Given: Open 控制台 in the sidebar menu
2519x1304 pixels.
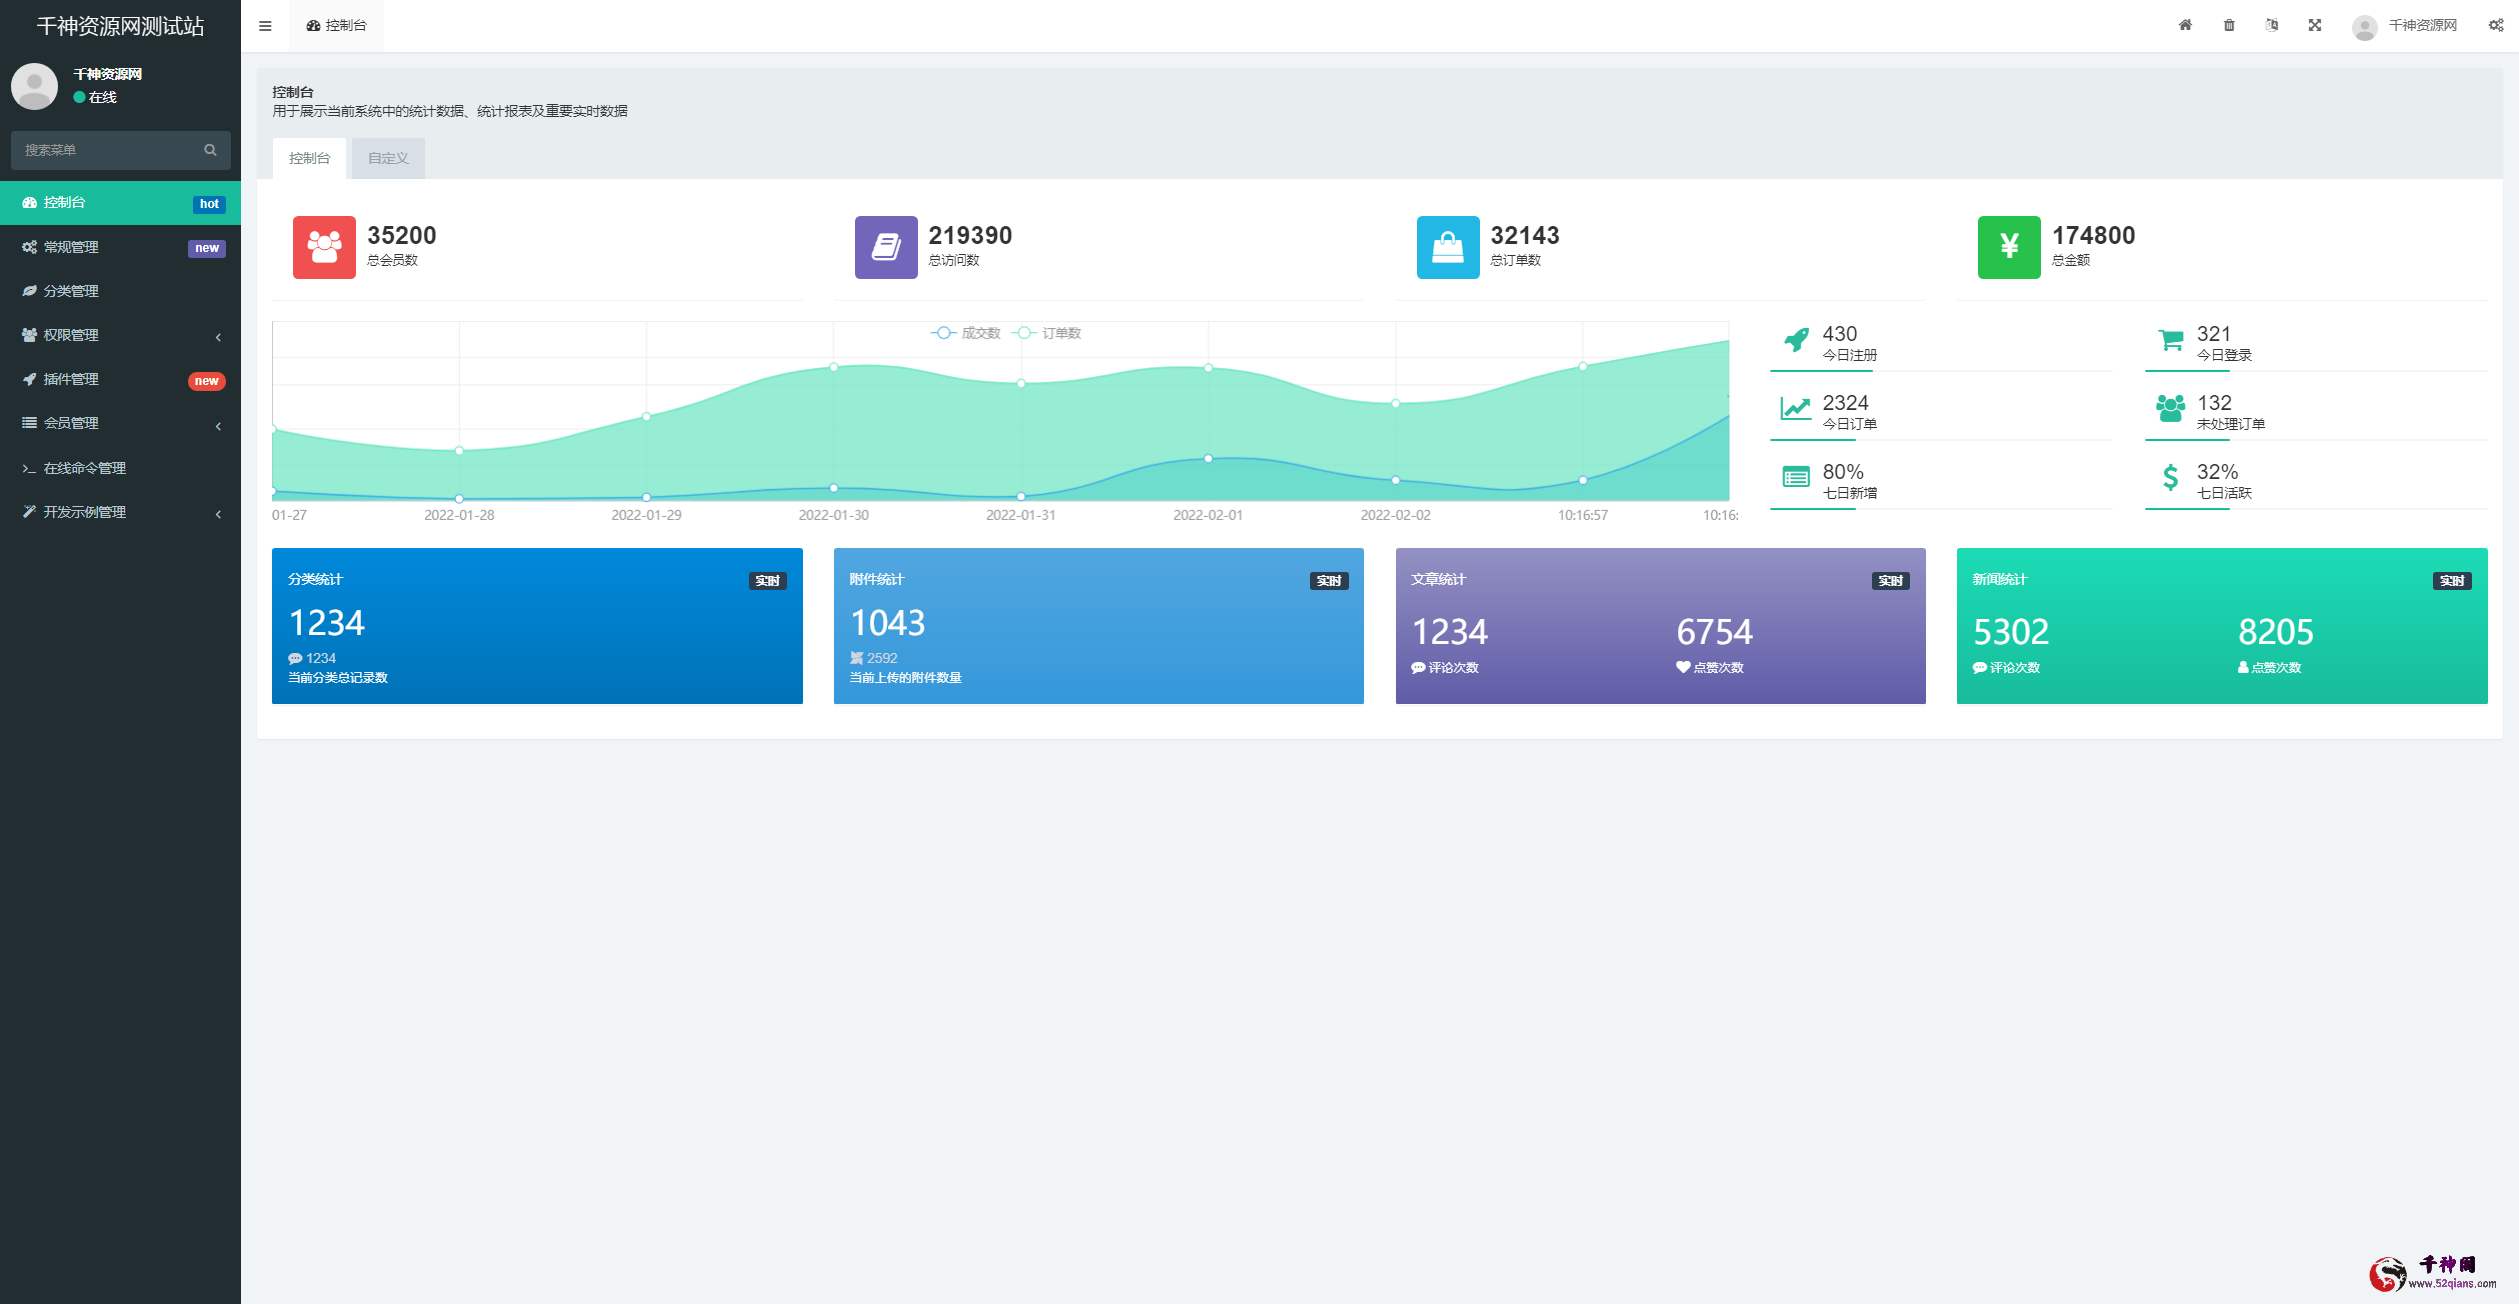Looking at the screenshot, I should pos(120,203).
